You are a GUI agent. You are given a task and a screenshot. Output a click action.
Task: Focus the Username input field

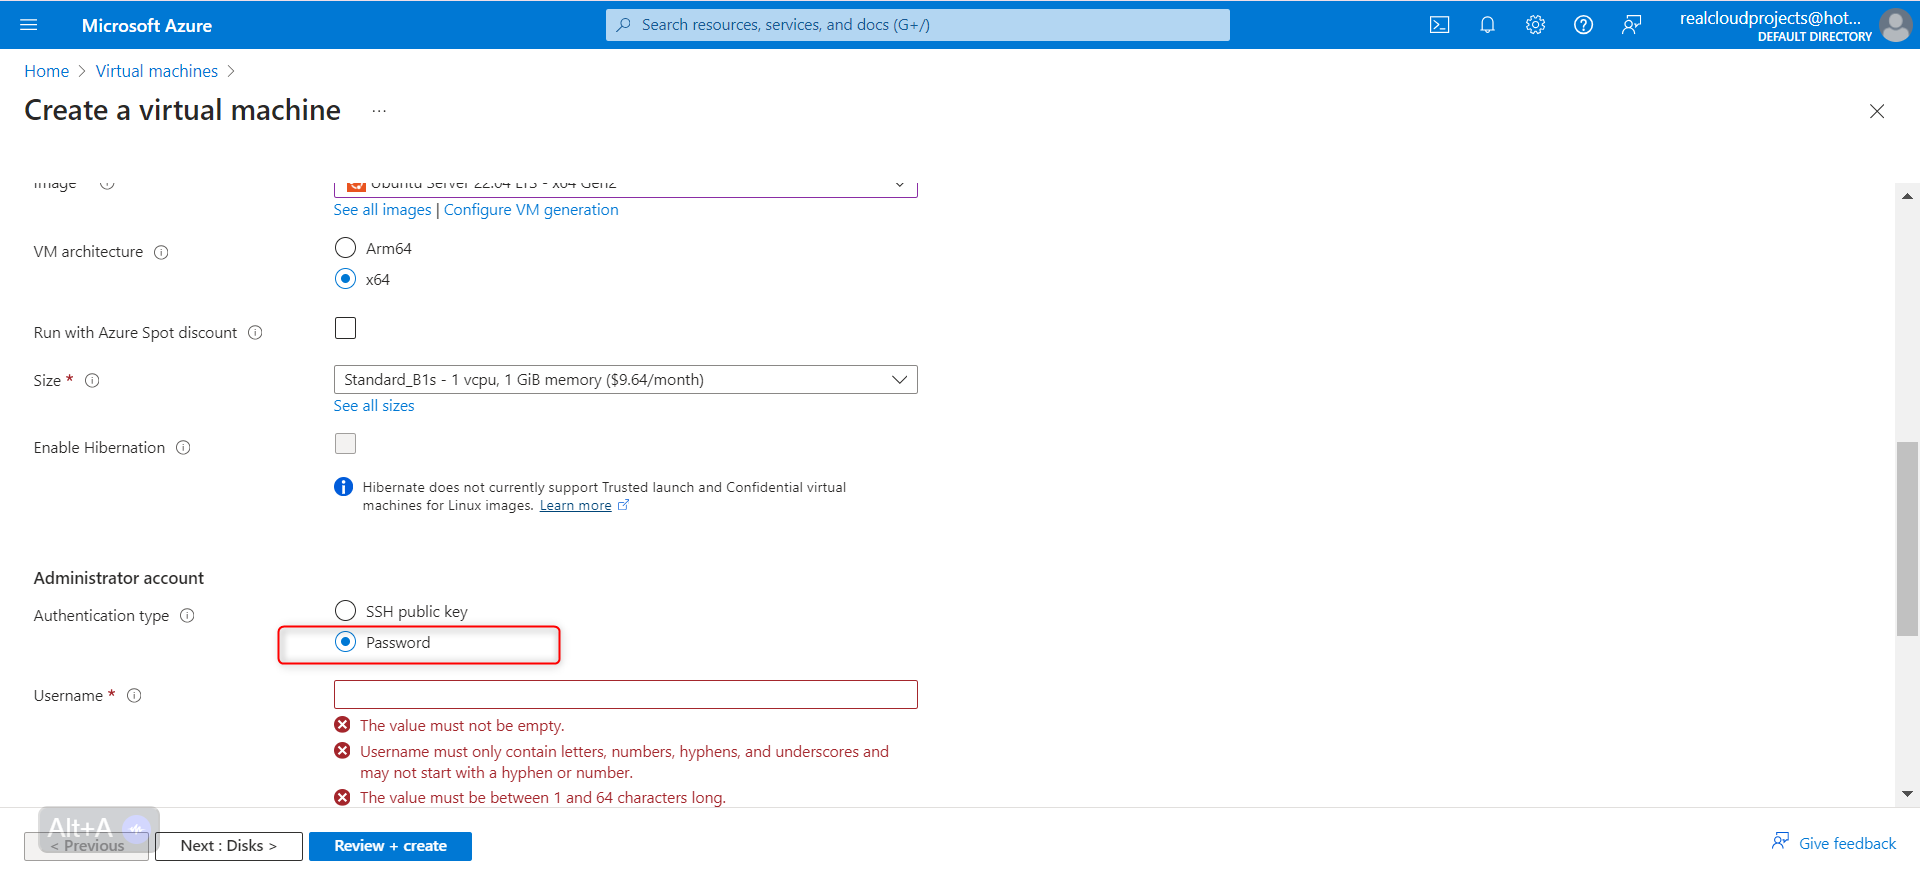pyautogui.click(x=625, y=695)
